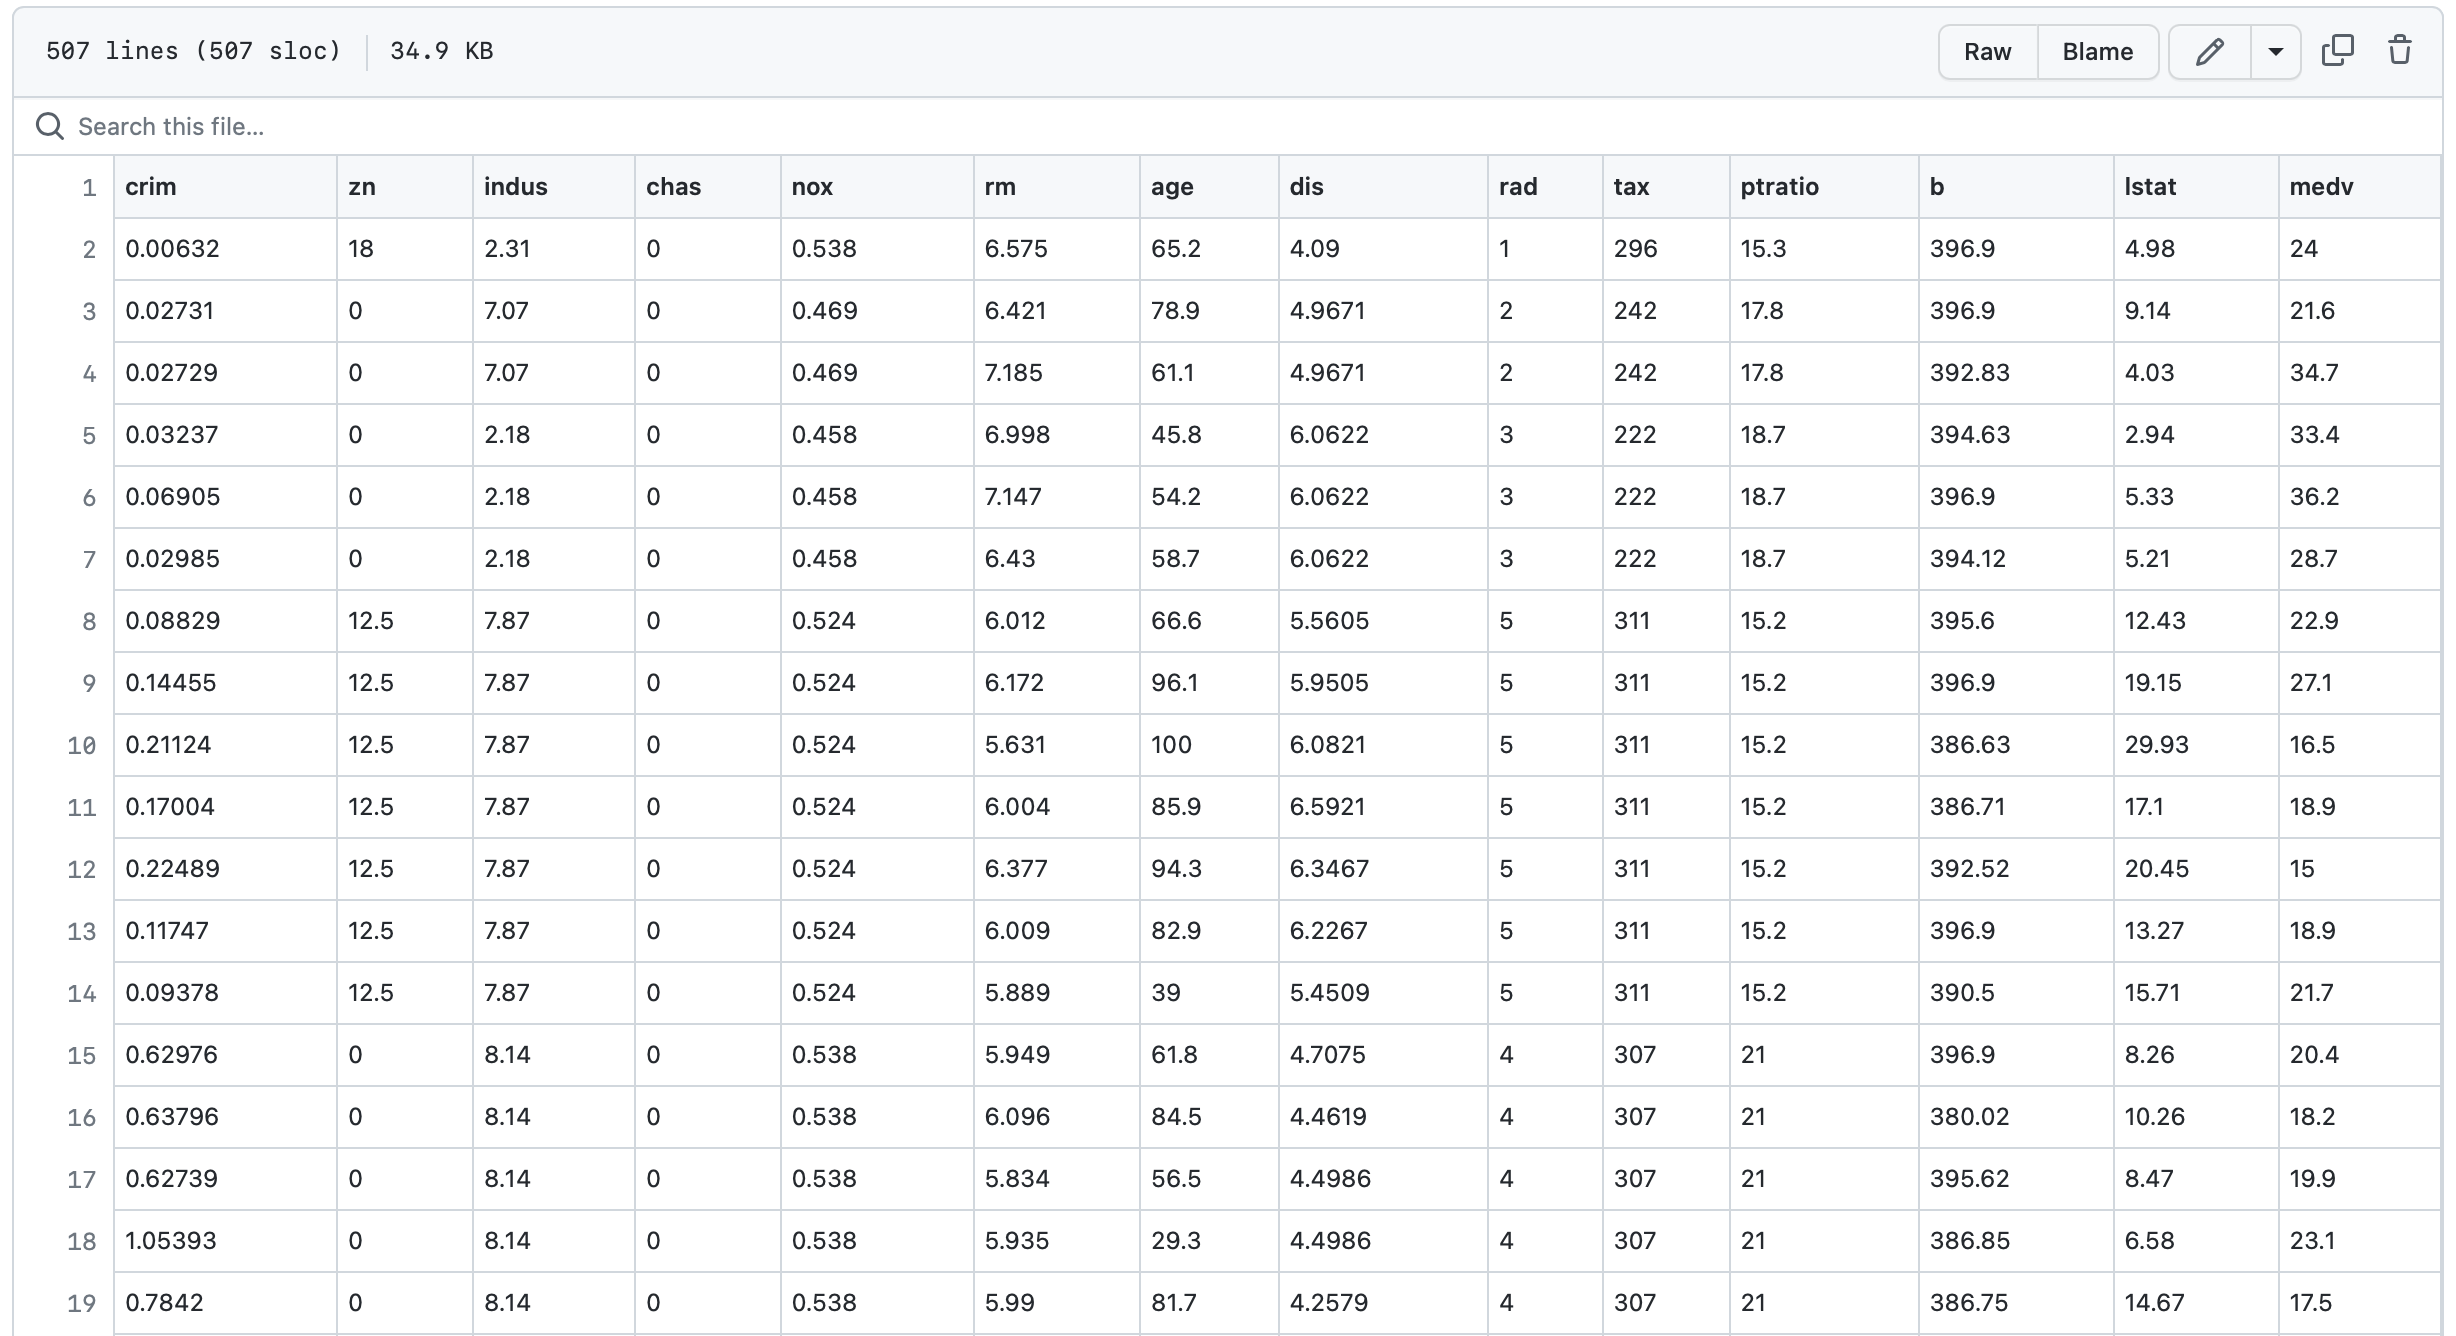The width and height of the screenshot is (2456, 1336).
Task: Click the 'medv' column header
Action: 2321,187
